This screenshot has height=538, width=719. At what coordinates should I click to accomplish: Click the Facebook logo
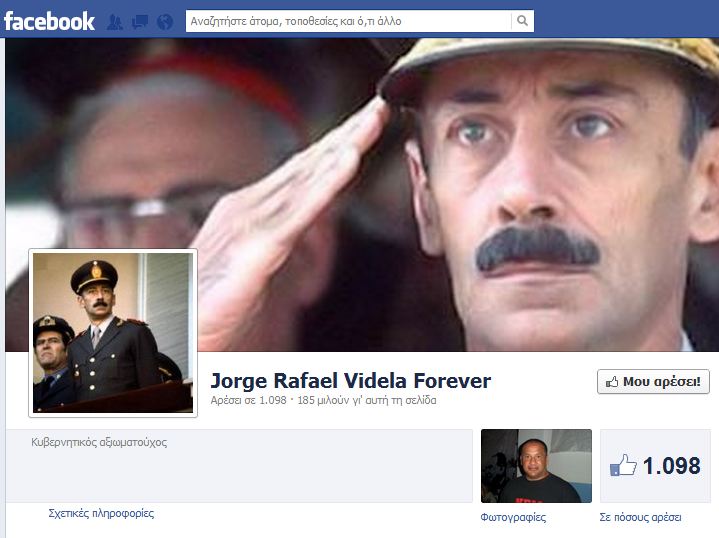tap(49, 20)
